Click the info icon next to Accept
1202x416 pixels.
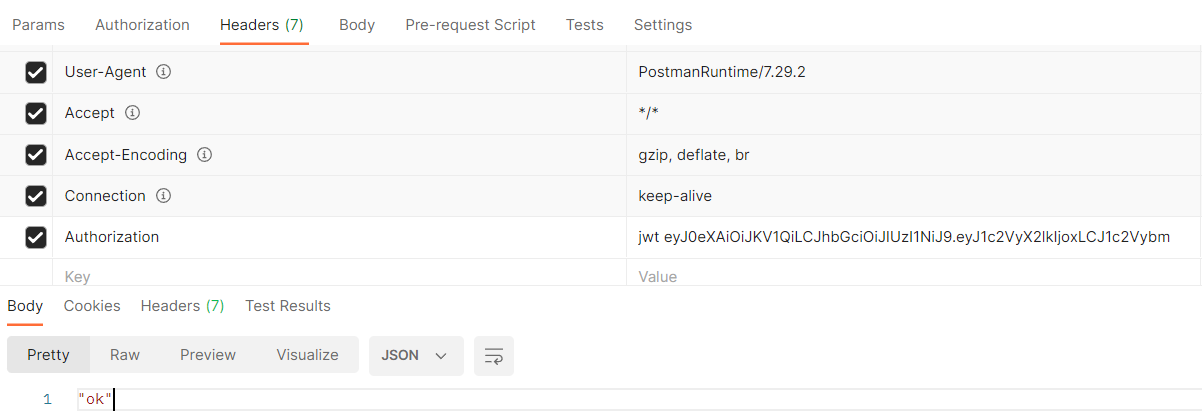coord(132,113)
